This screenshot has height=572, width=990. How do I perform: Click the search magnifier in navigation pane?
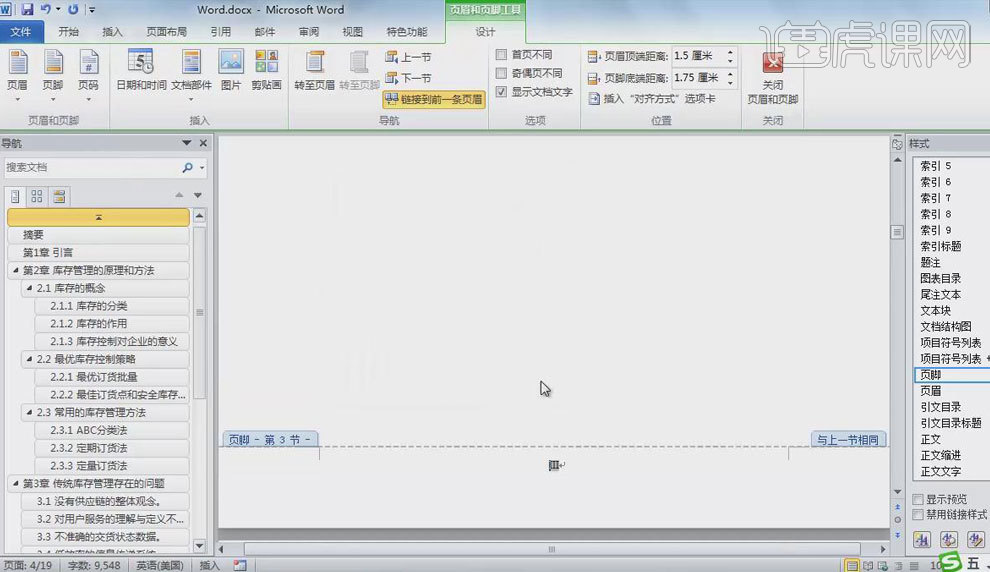coord(188,167)
